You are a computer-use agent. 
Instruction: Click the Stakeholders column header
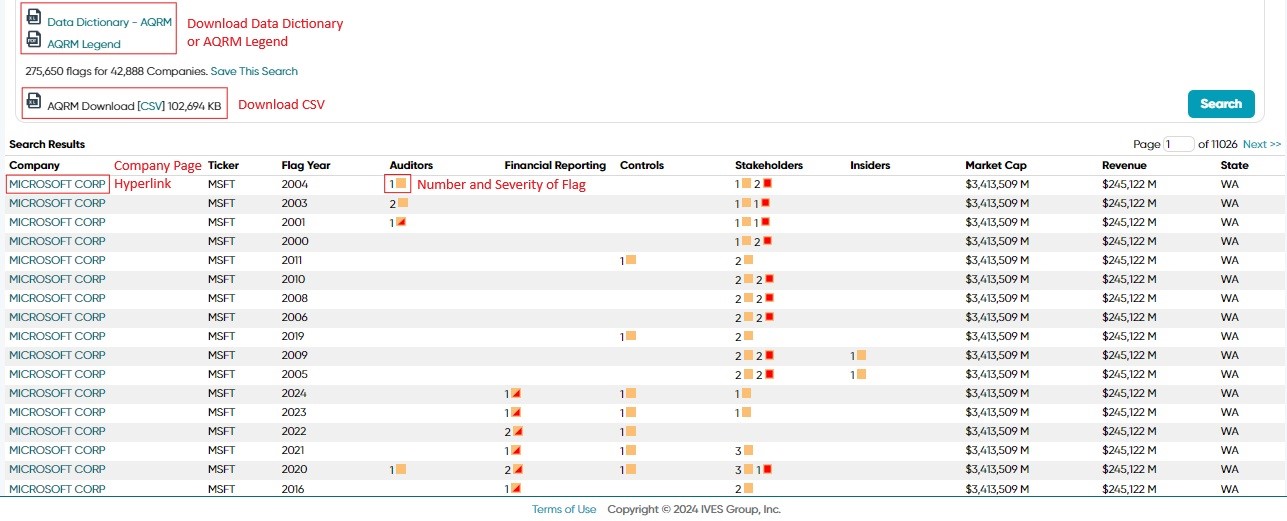(769, 165)
